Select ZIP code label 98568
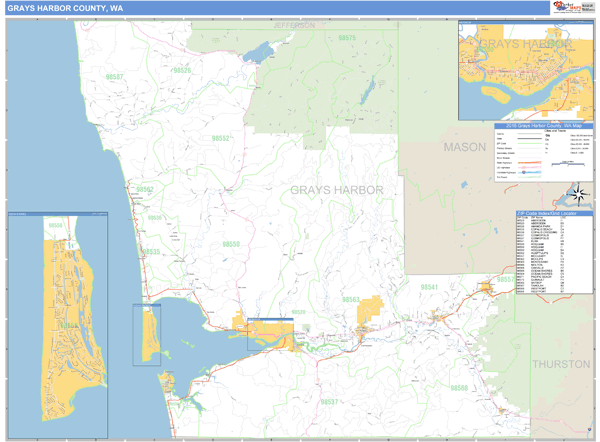600x442 pixels. [x=459, y=388]
